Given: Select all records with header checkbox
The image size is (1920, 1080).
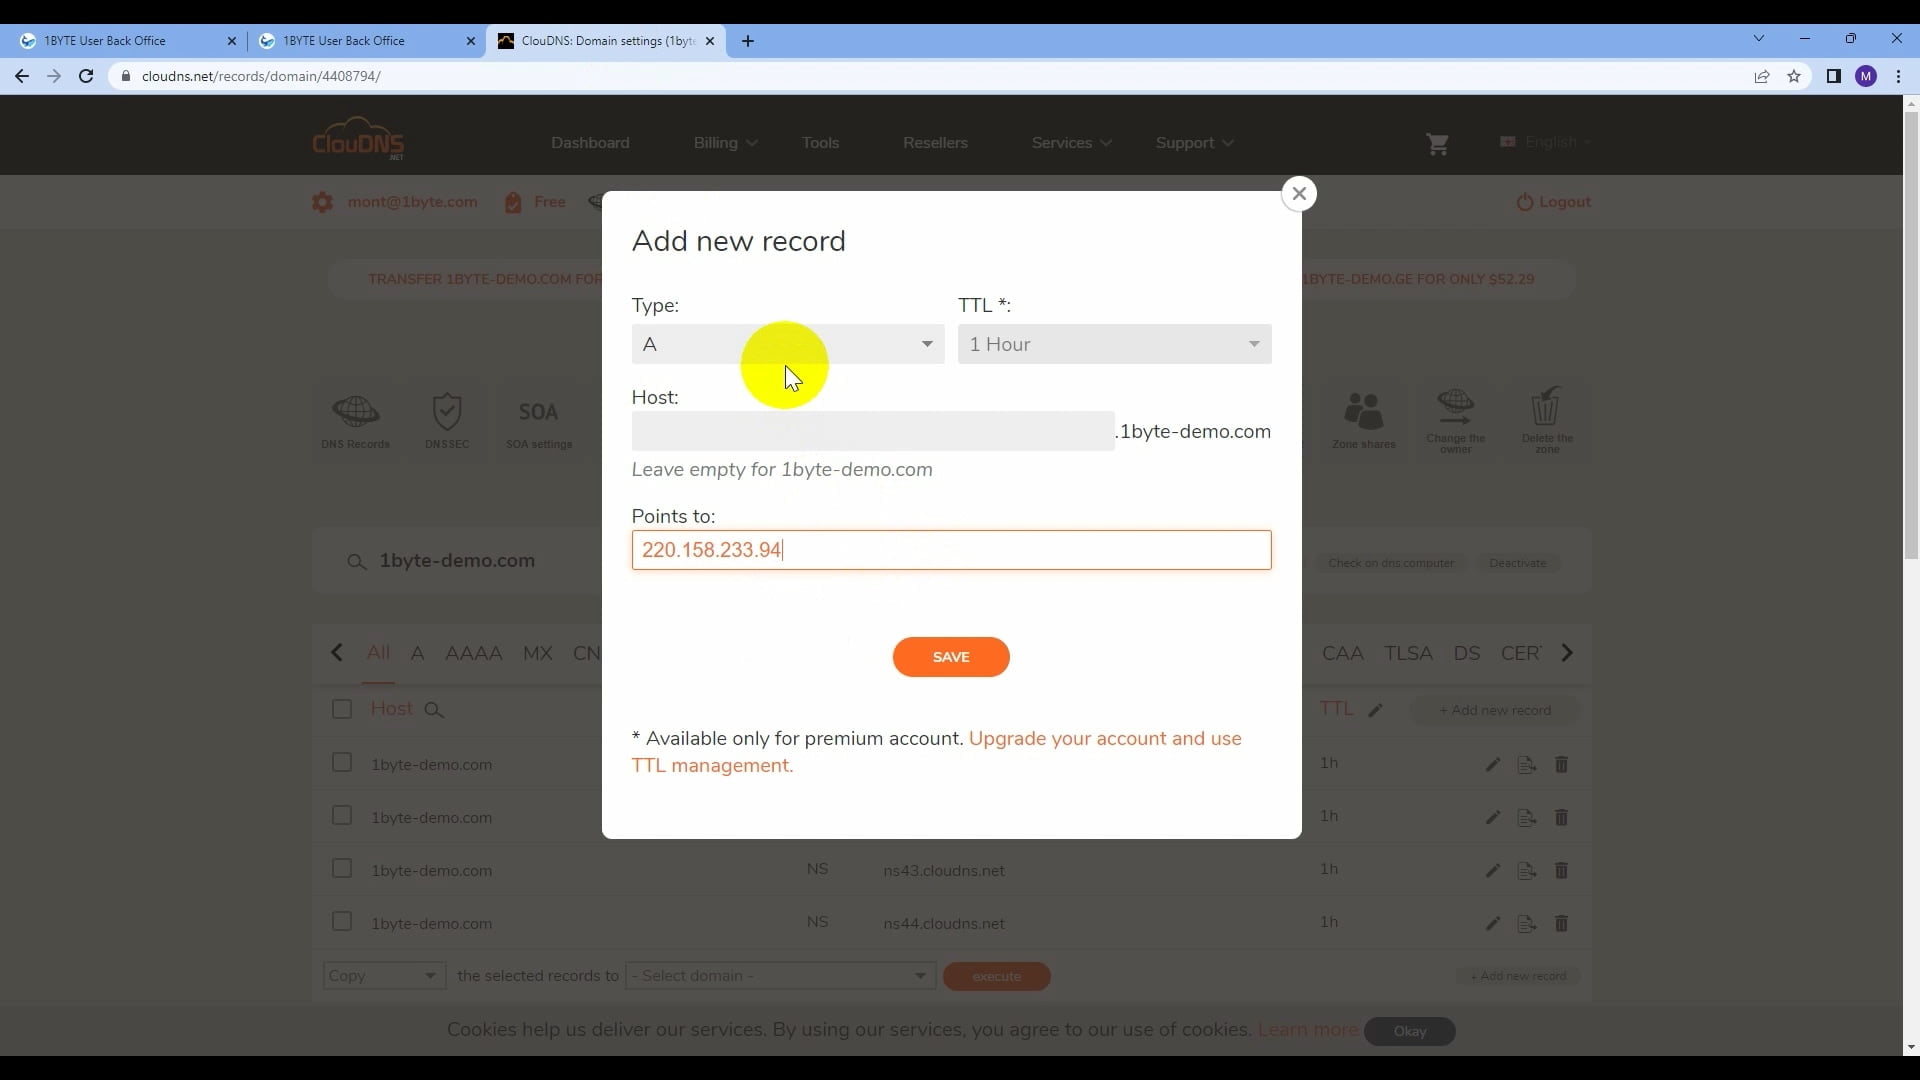Looking at the screenshot, I should pyautogui.click(x=341, y=708).
